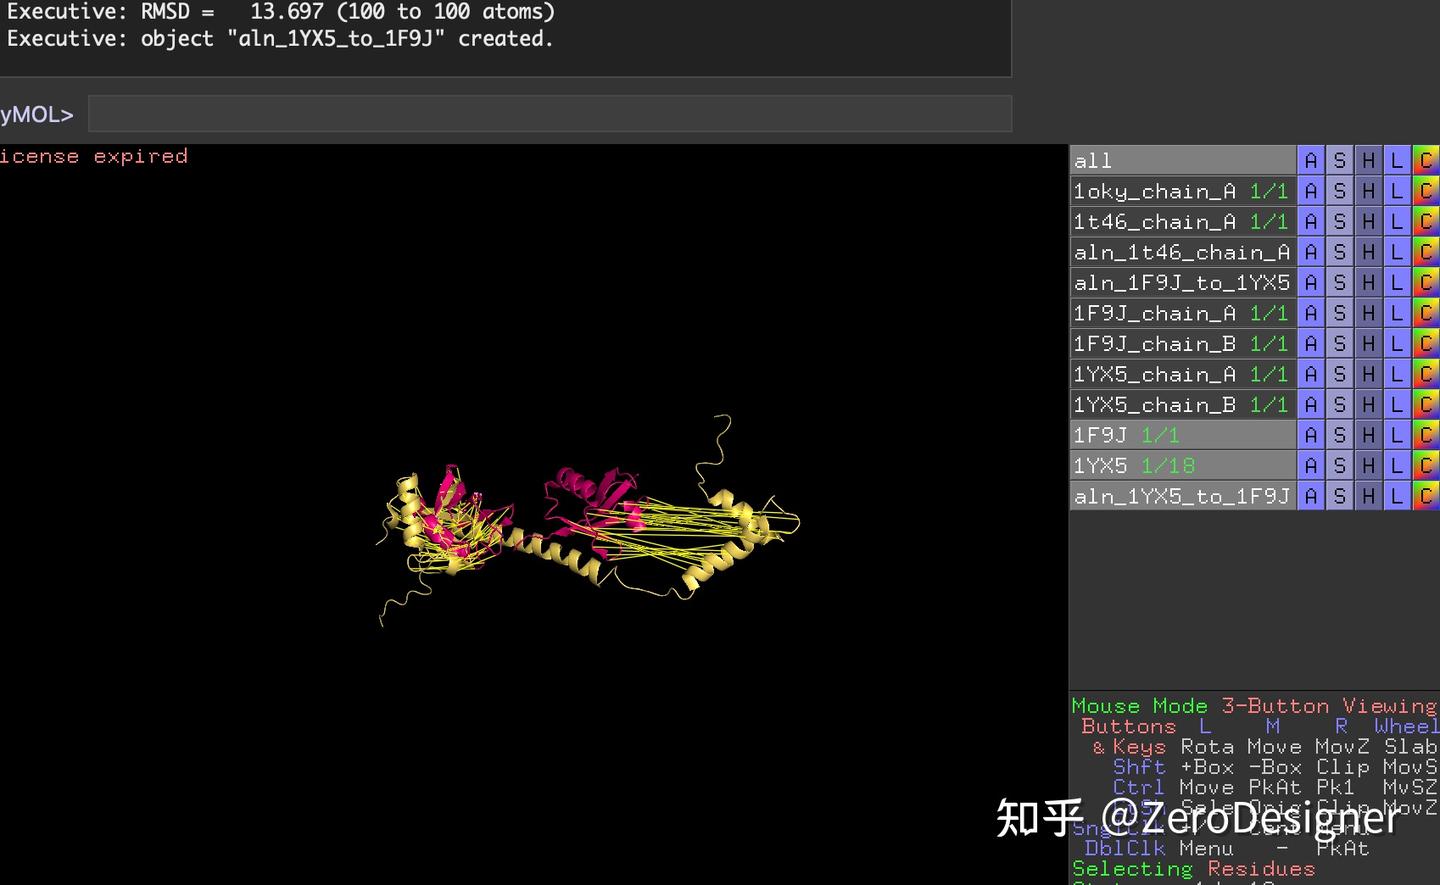Click the Show (S) button for 1F9J

1339,434
